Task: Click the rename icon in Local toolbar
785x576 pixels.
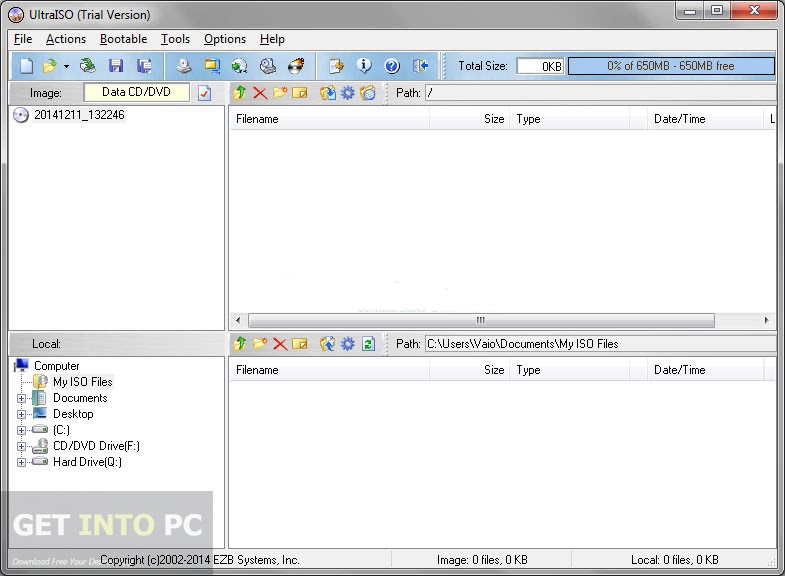Action: [x=300, y=344]
